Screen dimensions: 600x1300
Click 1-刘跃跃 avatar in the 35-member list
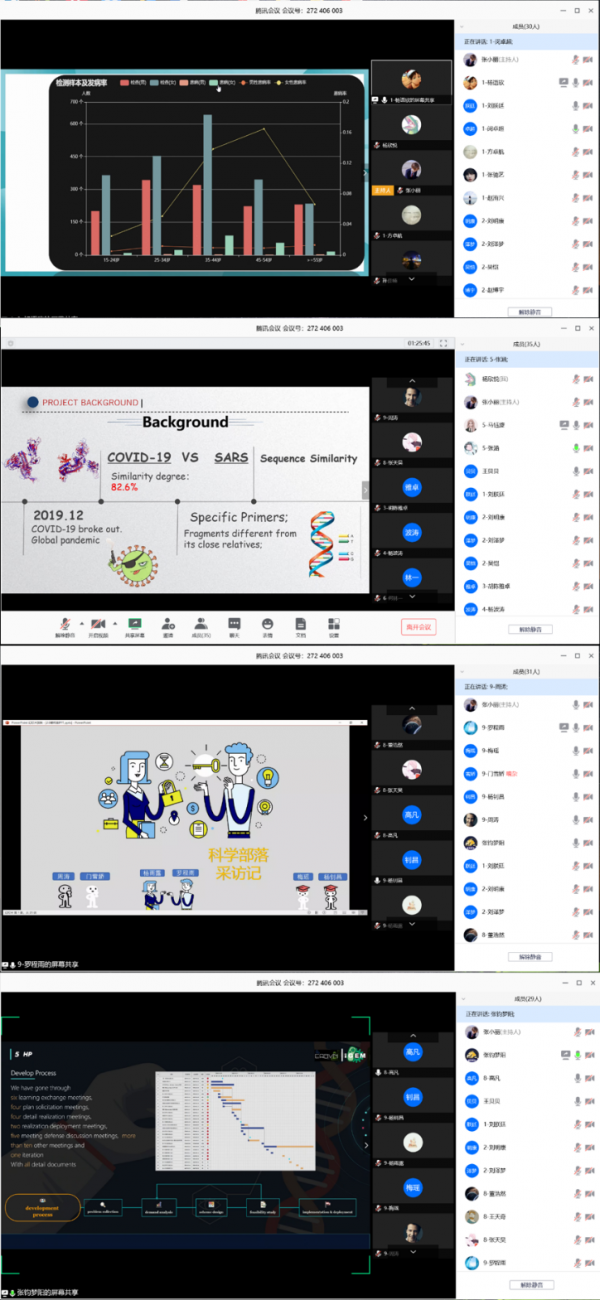pyautogui.click(x=470, y=494)
